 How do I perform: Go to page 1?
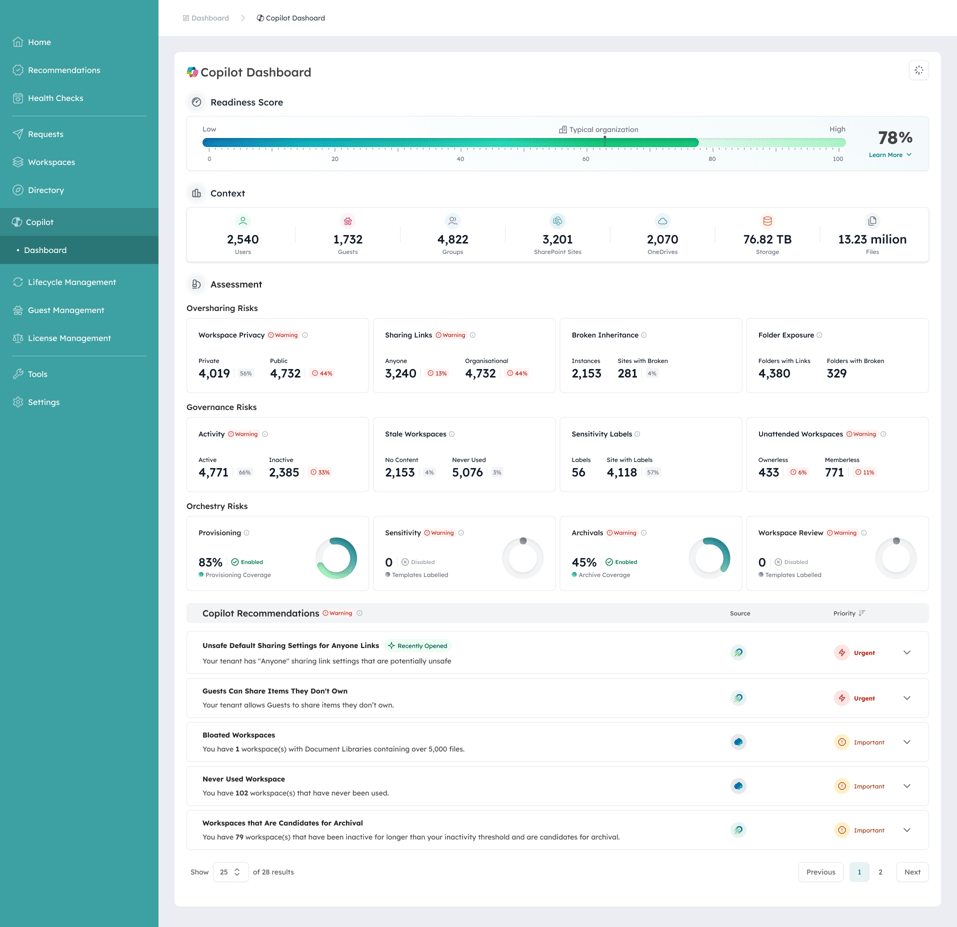click(x=859, y=872)
